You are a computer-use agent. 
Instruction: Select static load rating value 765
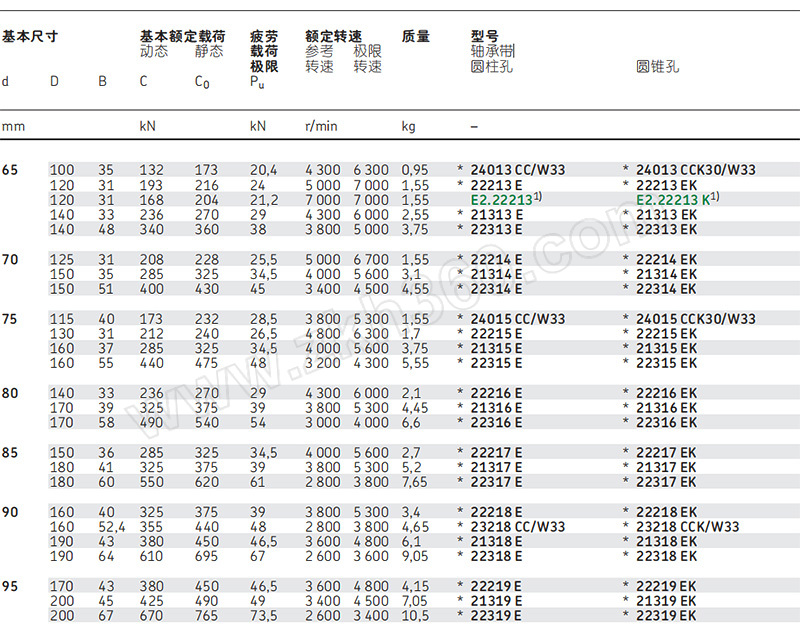pos(207,617)
